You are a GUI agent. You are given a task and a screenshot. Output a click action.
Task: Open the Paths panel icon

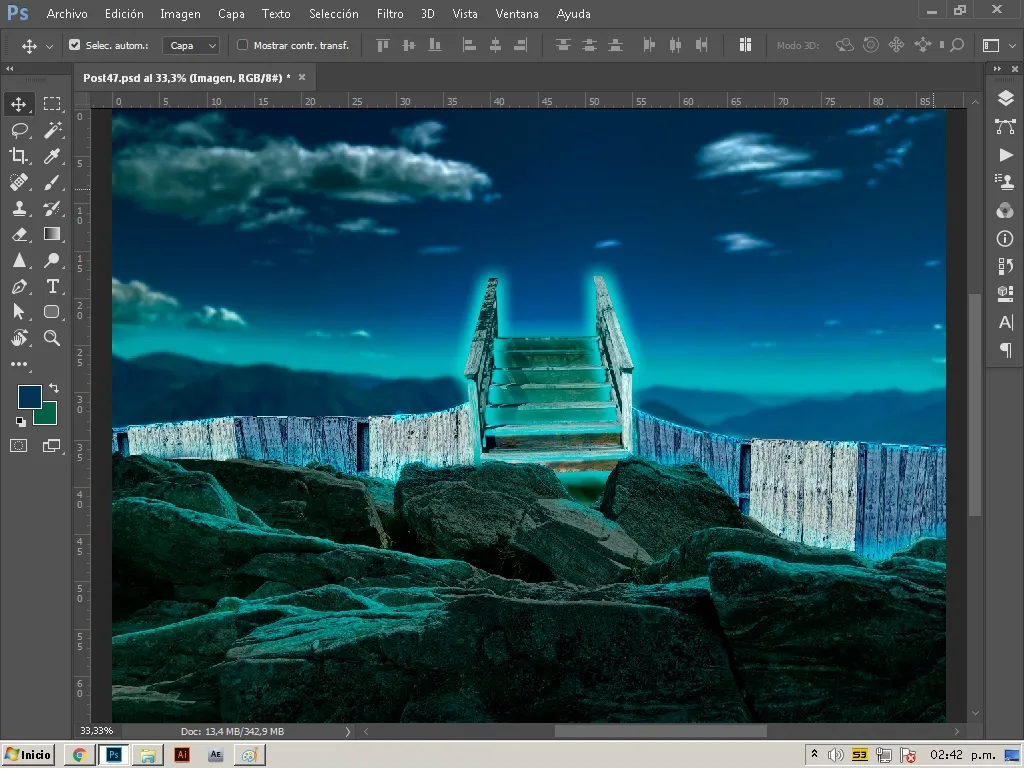[1006, 126]
